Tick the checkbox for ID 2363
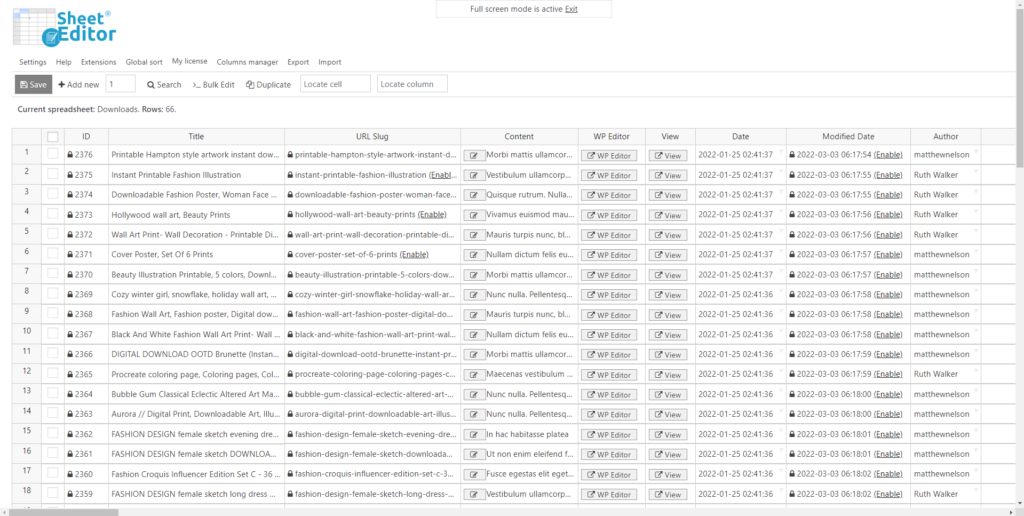The width and height of the screenshot is (1024, 516). point(53,412)
